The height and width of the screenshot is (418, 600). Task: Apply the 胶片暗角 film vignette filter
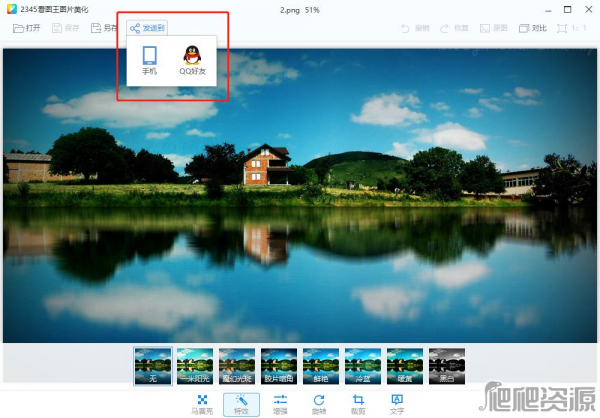coord(278,365)
